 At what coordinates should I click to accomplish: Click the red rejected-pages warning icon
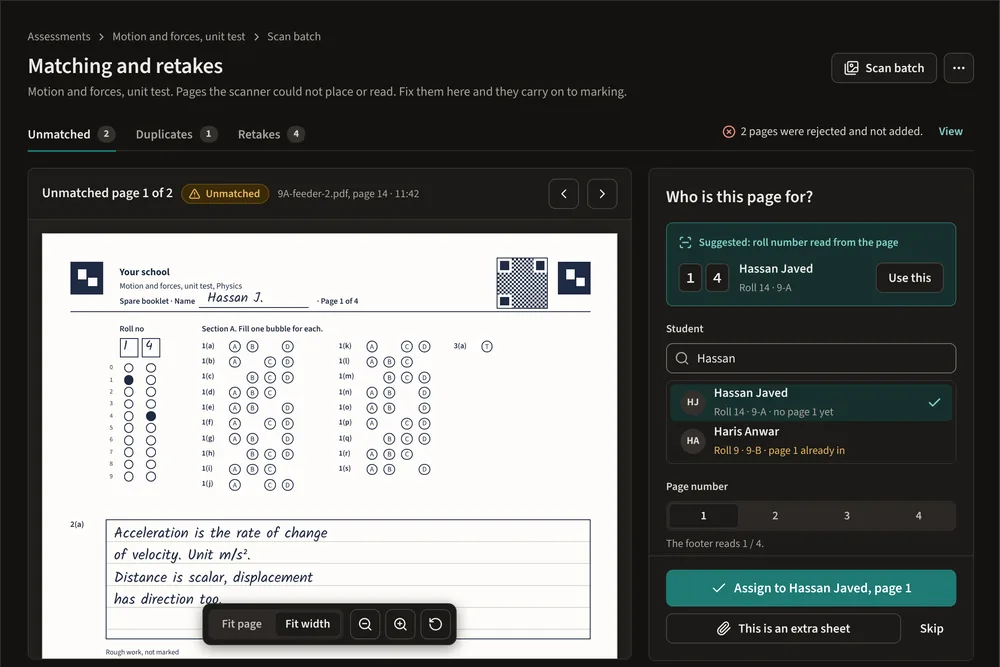[x=728, y=131]
